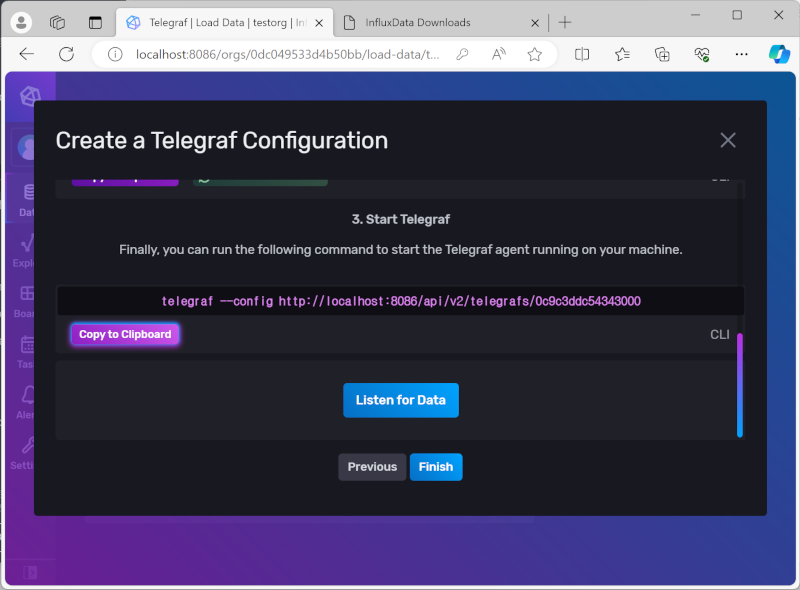This screenshot has height=590, width=800.
Task: Open the Copilot sidebar
Action: tap(779, 54)
